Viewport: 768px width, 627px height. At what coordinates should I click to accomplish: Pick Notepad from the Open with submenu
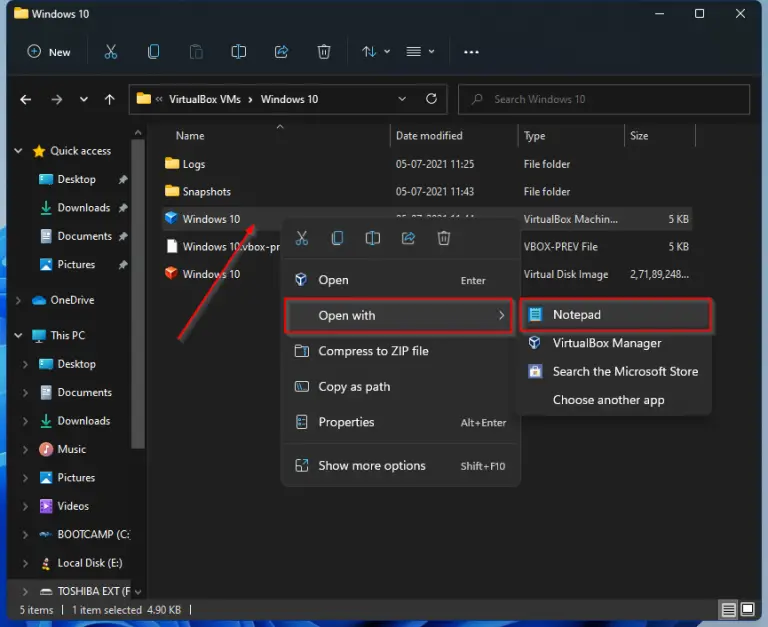coord(616,315)
